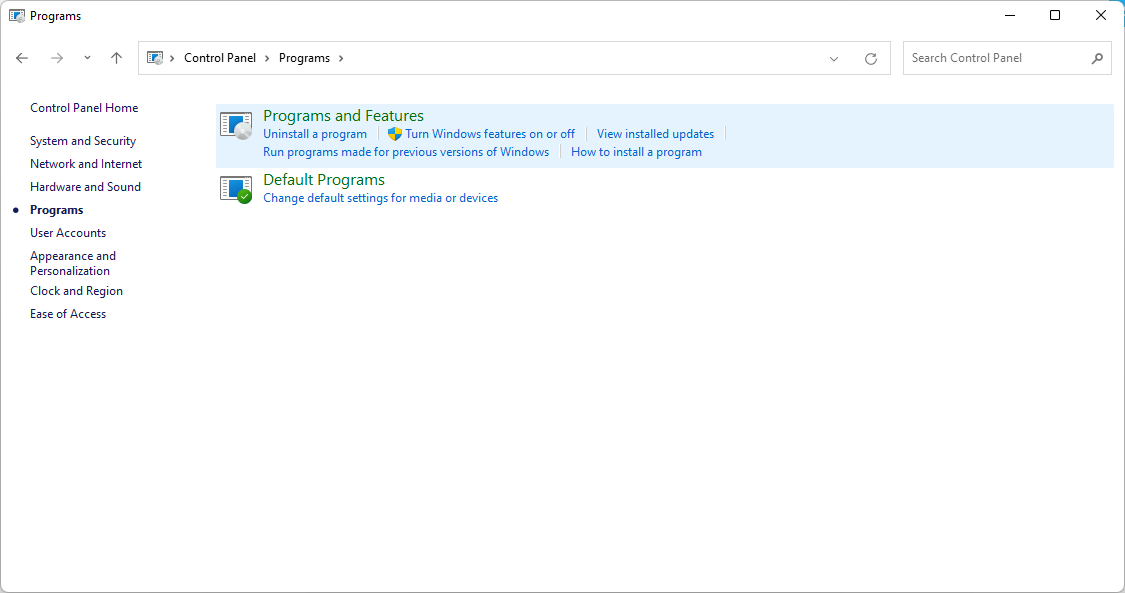Click Uninstall a program link
This screenshot has height=593, width=1125.
(x=315, y=134)
